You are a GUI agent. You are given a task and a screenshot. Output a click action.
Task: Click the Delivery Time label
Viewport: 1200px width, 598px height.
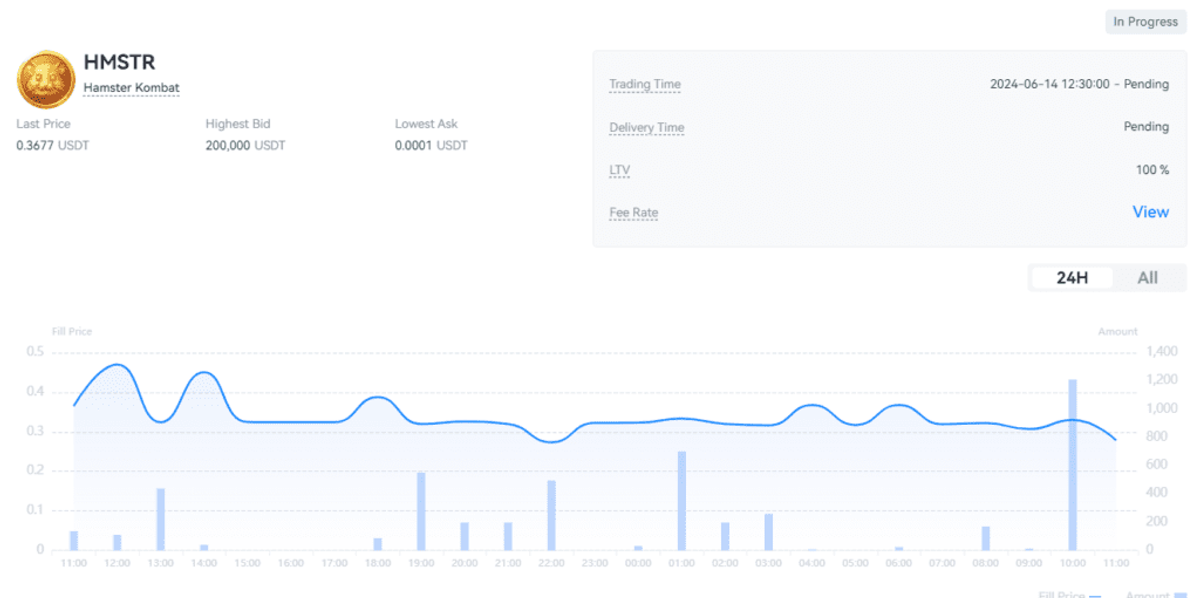646,127
